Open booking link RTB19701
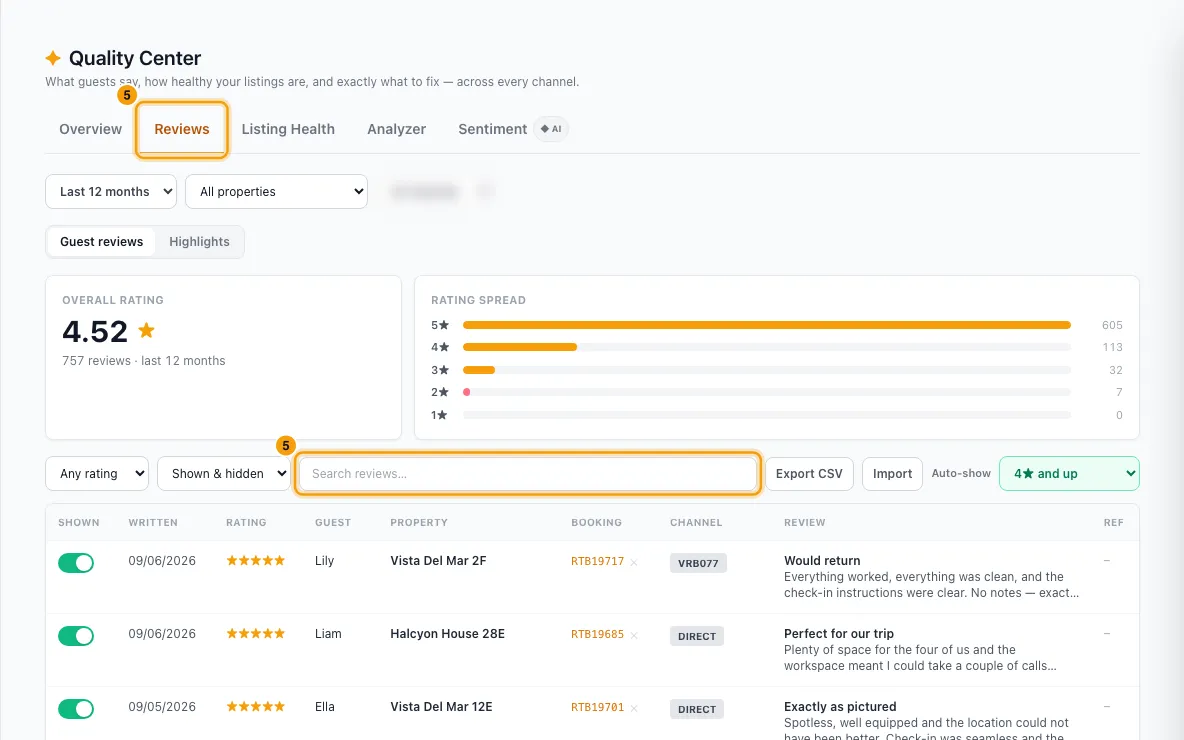 pyautogui.click(x=597, y=708)
